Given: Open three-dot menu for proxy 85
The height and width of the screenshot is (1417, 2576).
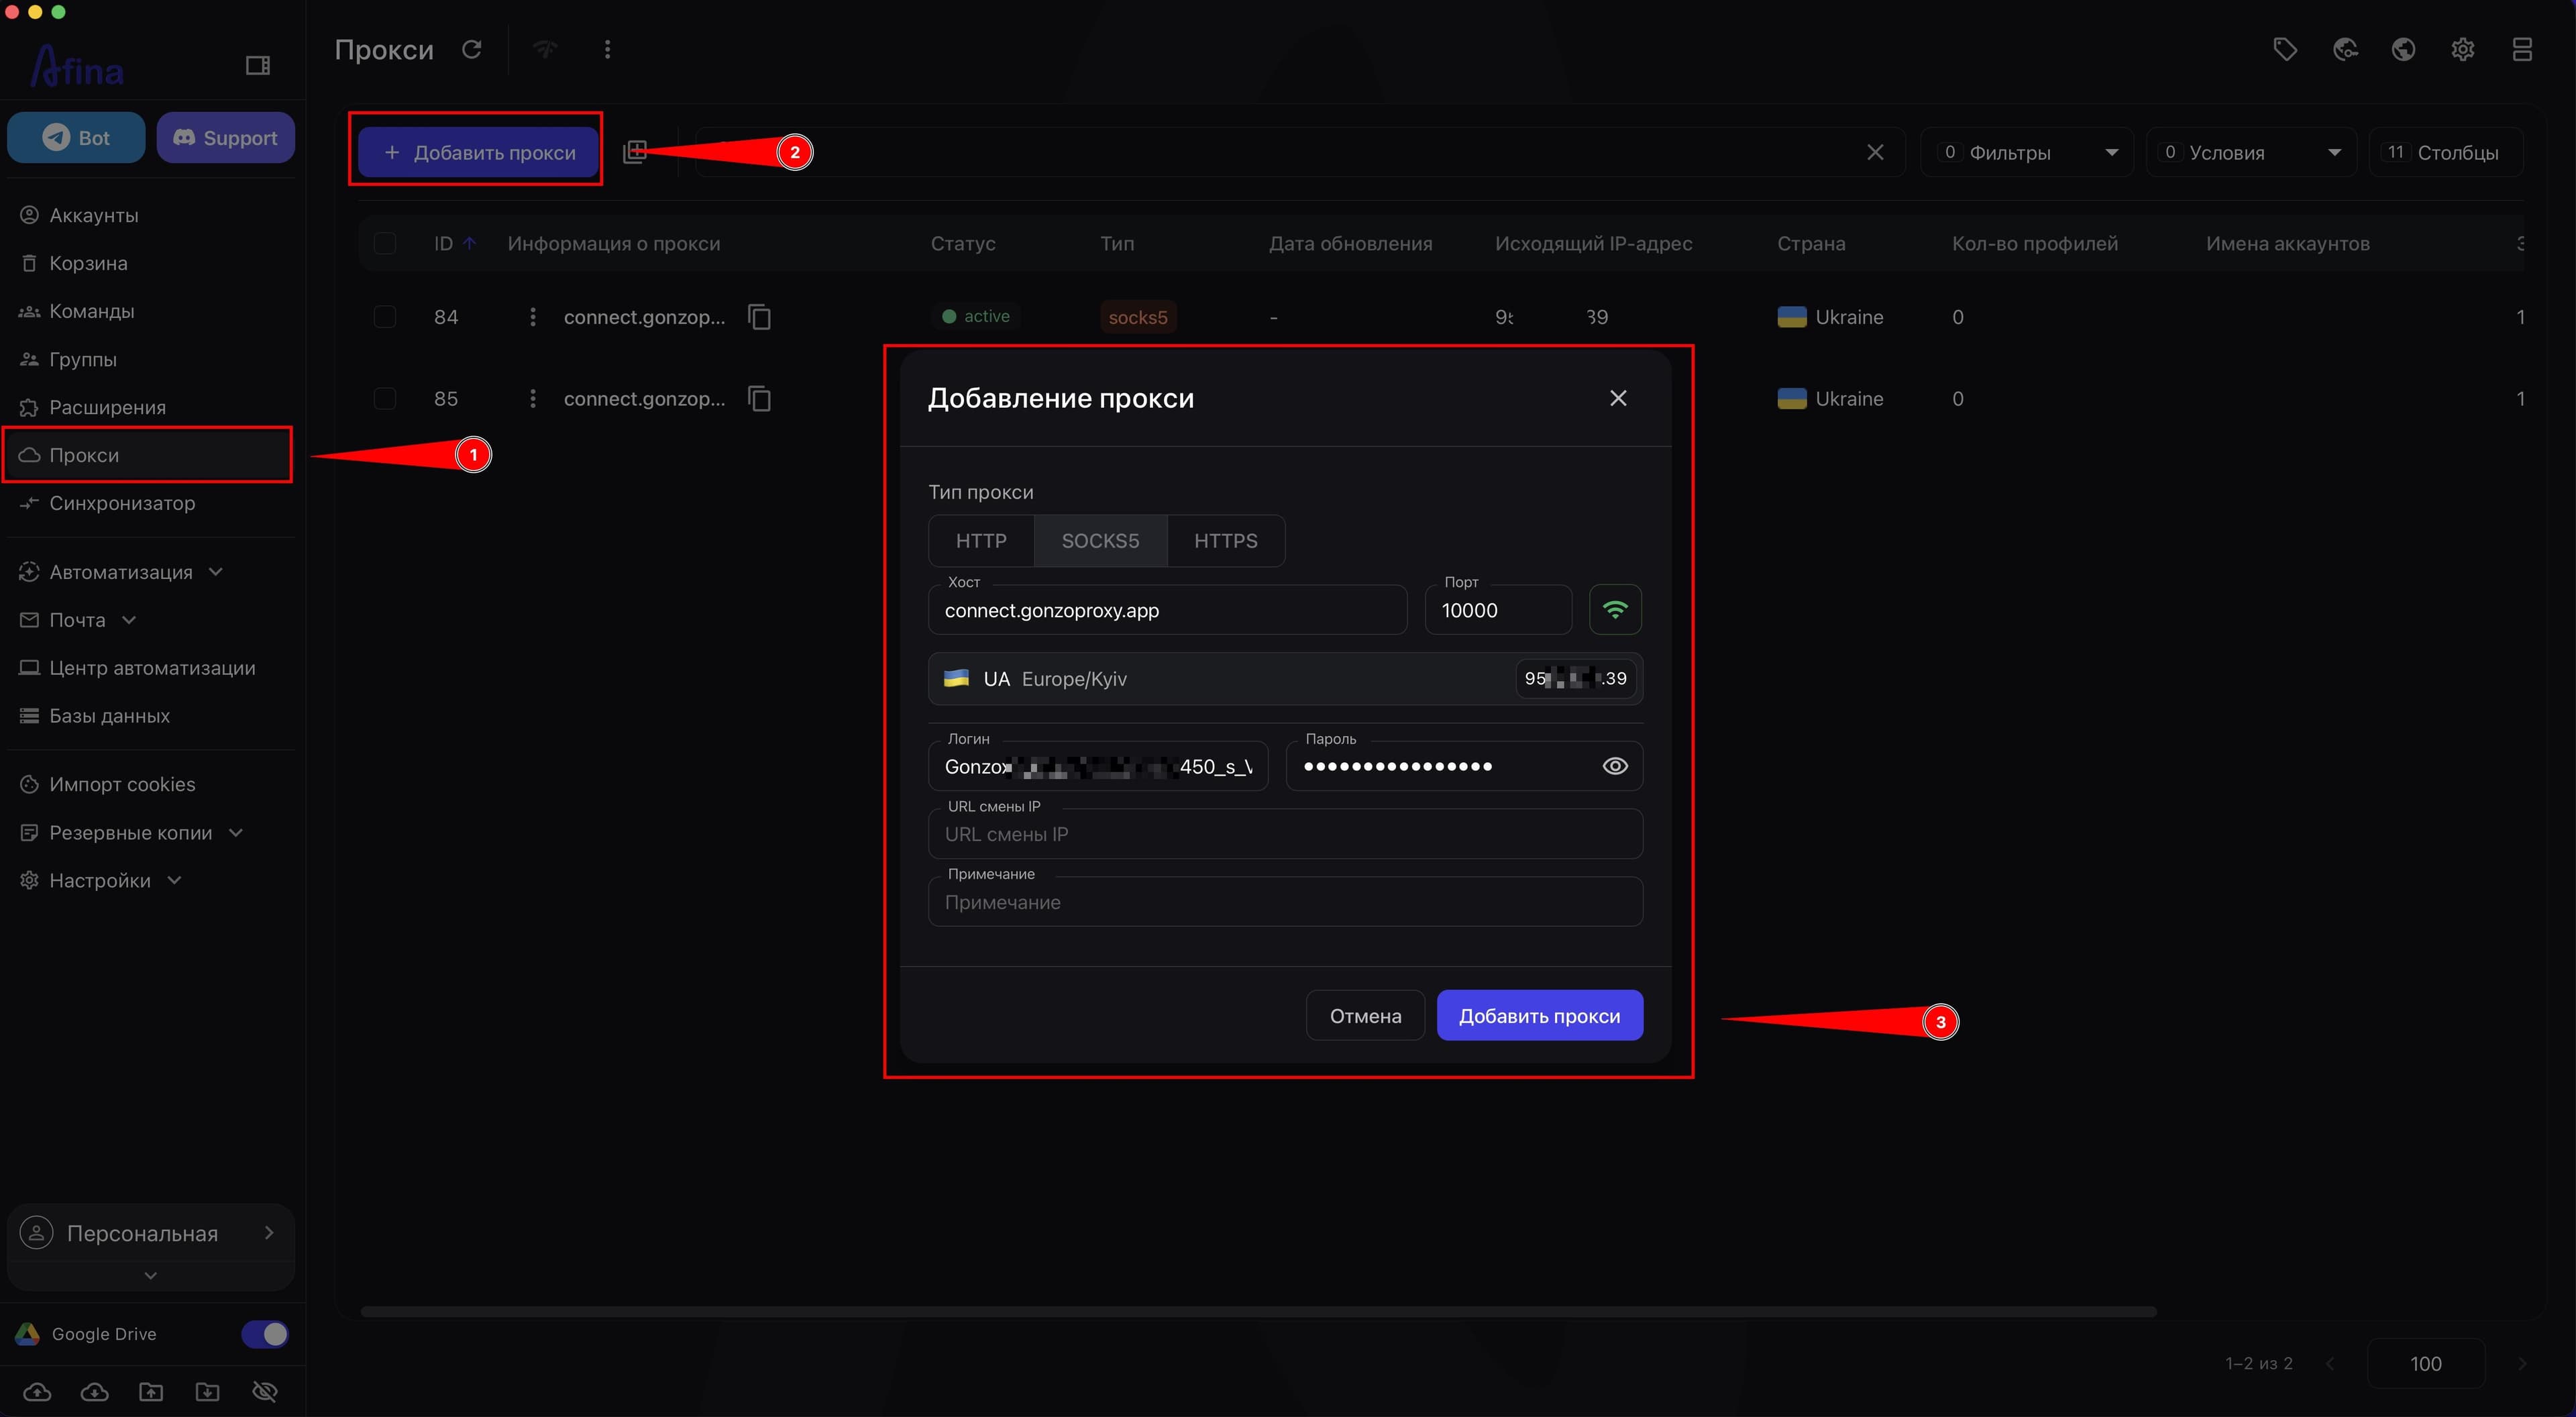Looking at the screenshot, I should (x=532, y=399).
